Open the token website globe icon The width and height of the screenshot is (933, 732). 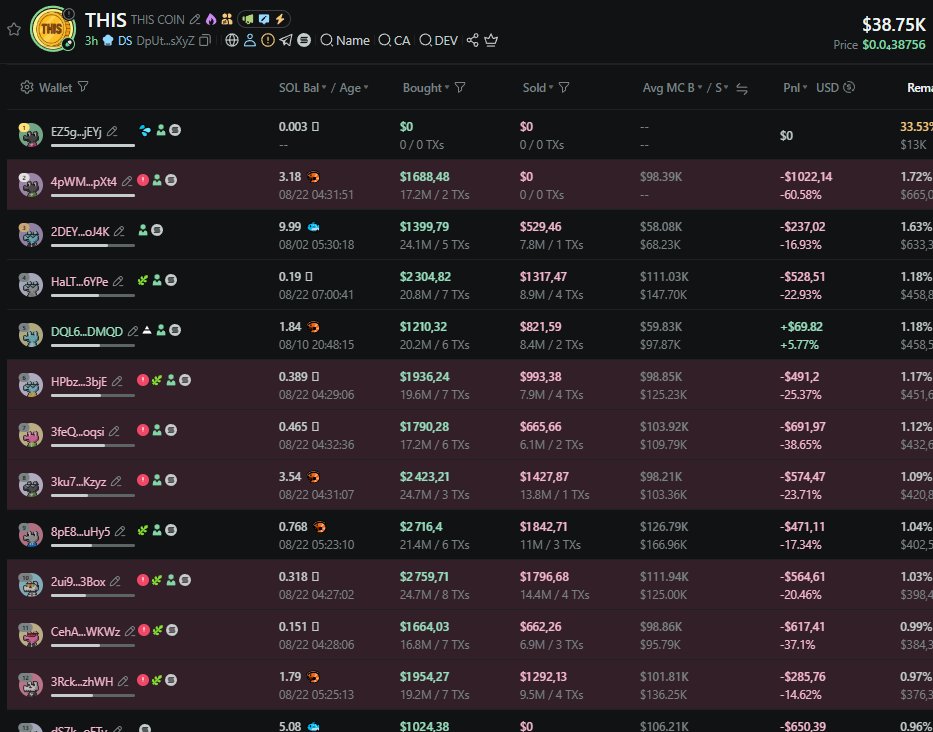coord(232,41)
